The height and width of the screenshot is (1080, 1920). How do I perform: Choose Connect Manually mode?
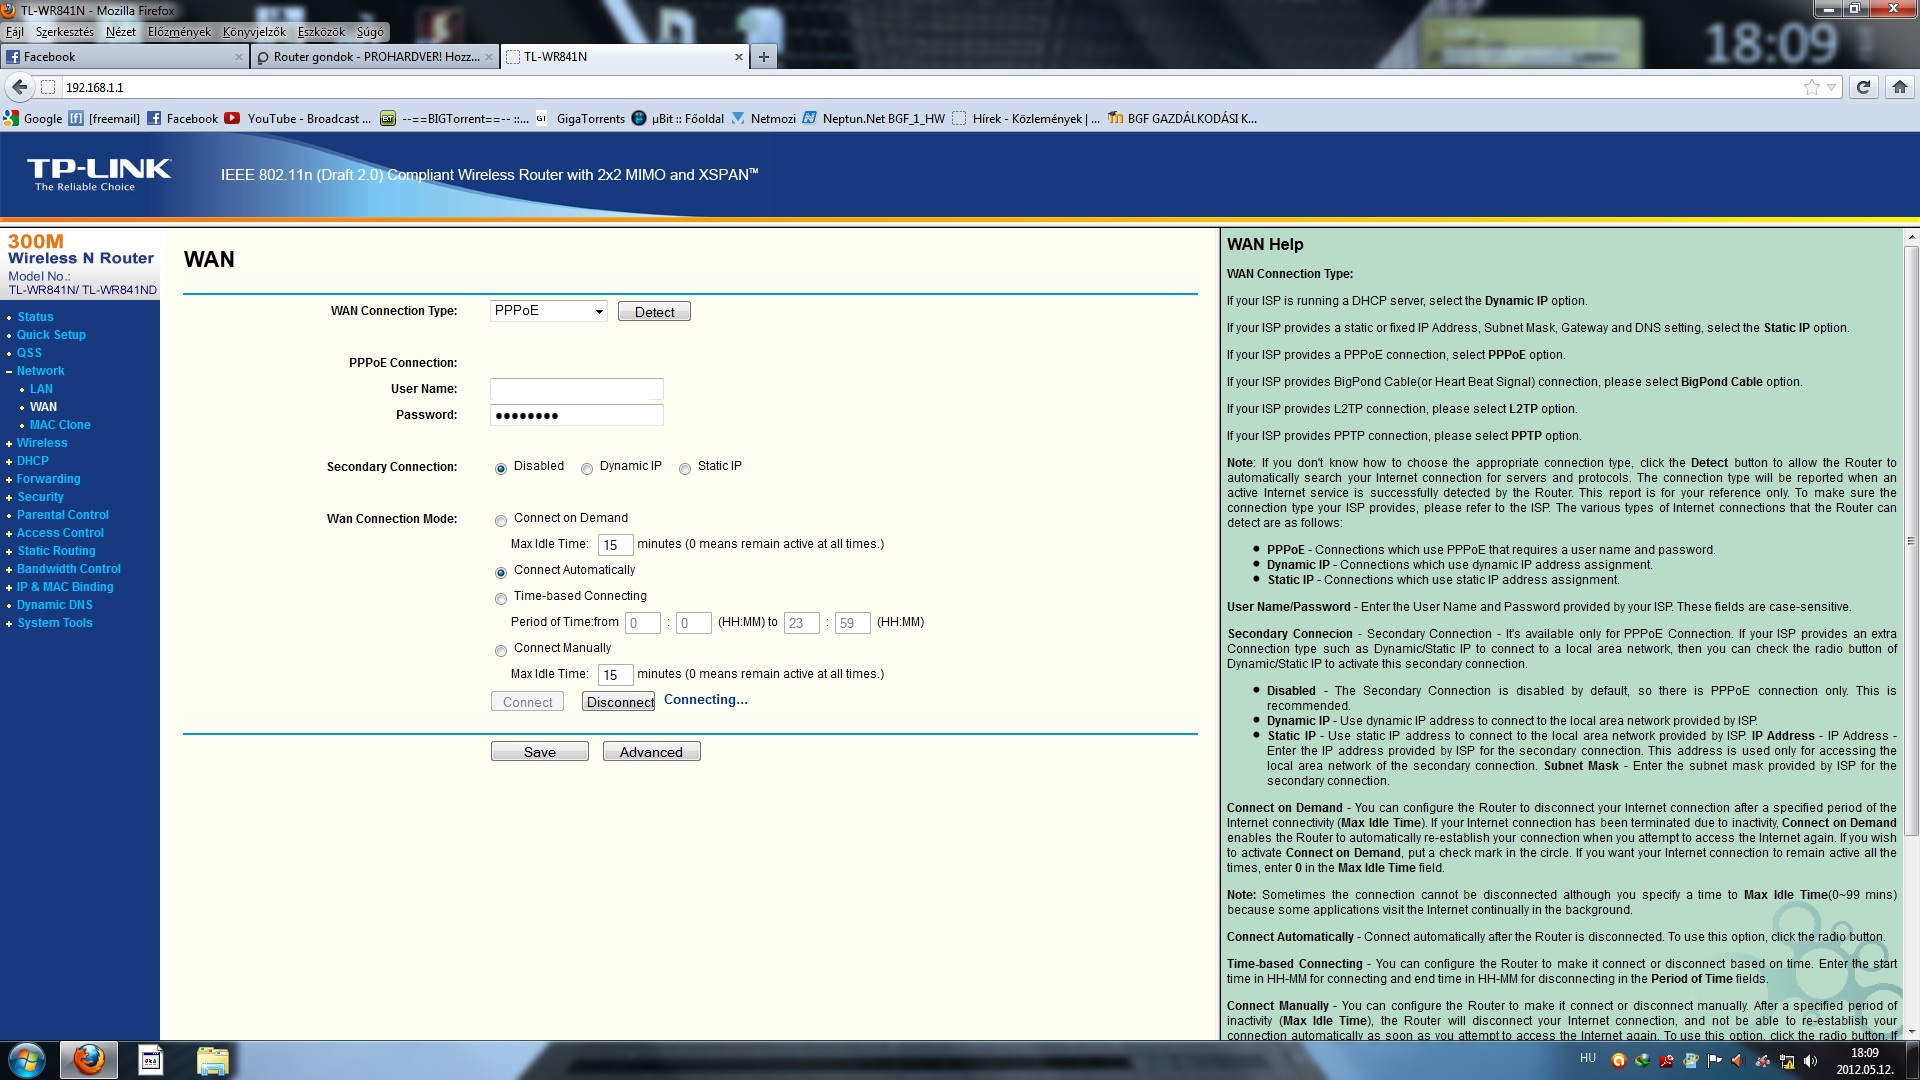(501, 651)
